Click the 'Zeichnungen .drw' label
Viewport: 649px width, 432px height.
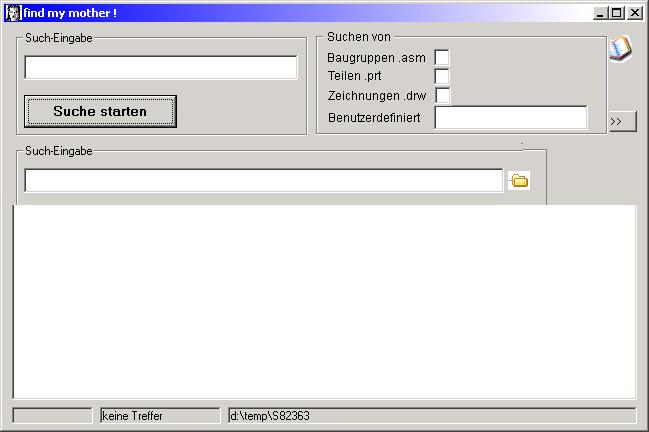coord(377,96)
